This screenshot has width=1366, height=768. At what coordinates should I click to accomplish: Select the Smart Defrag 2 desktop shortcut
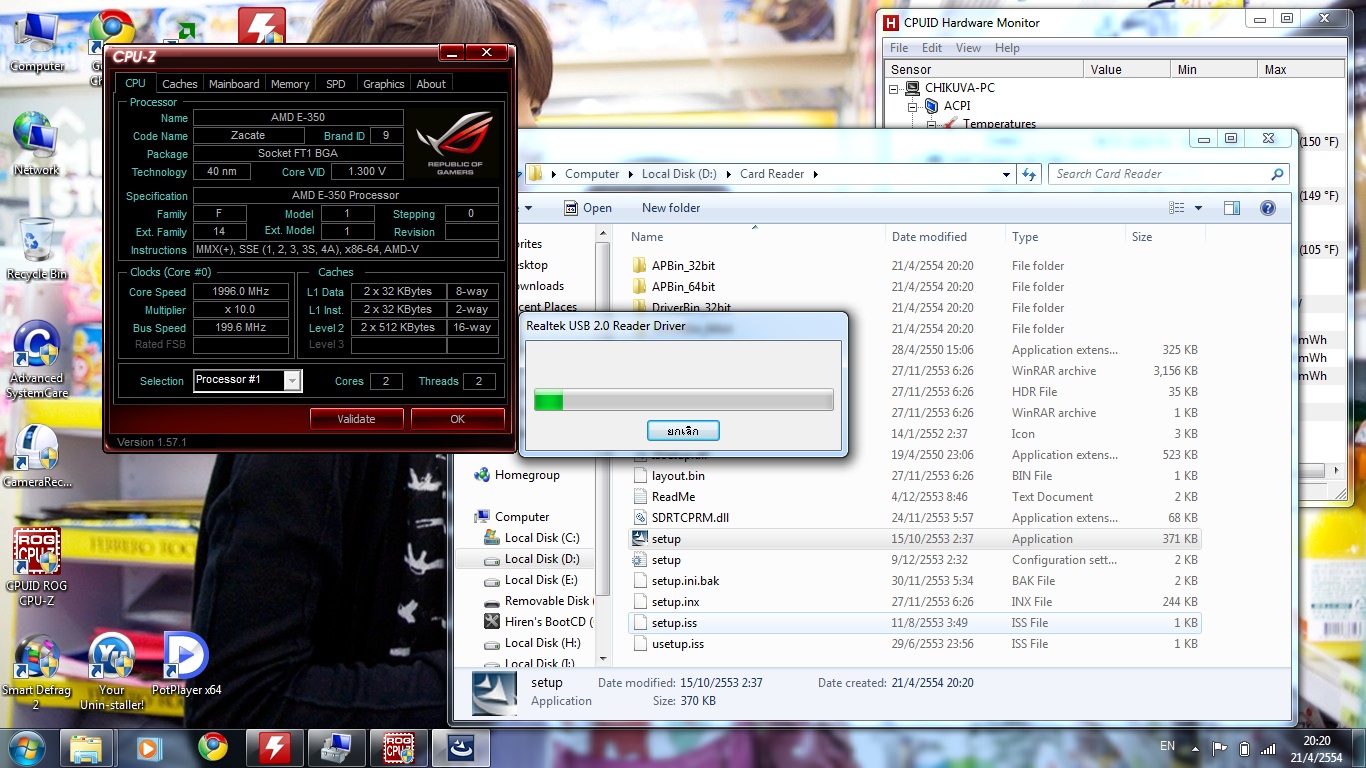36,673
